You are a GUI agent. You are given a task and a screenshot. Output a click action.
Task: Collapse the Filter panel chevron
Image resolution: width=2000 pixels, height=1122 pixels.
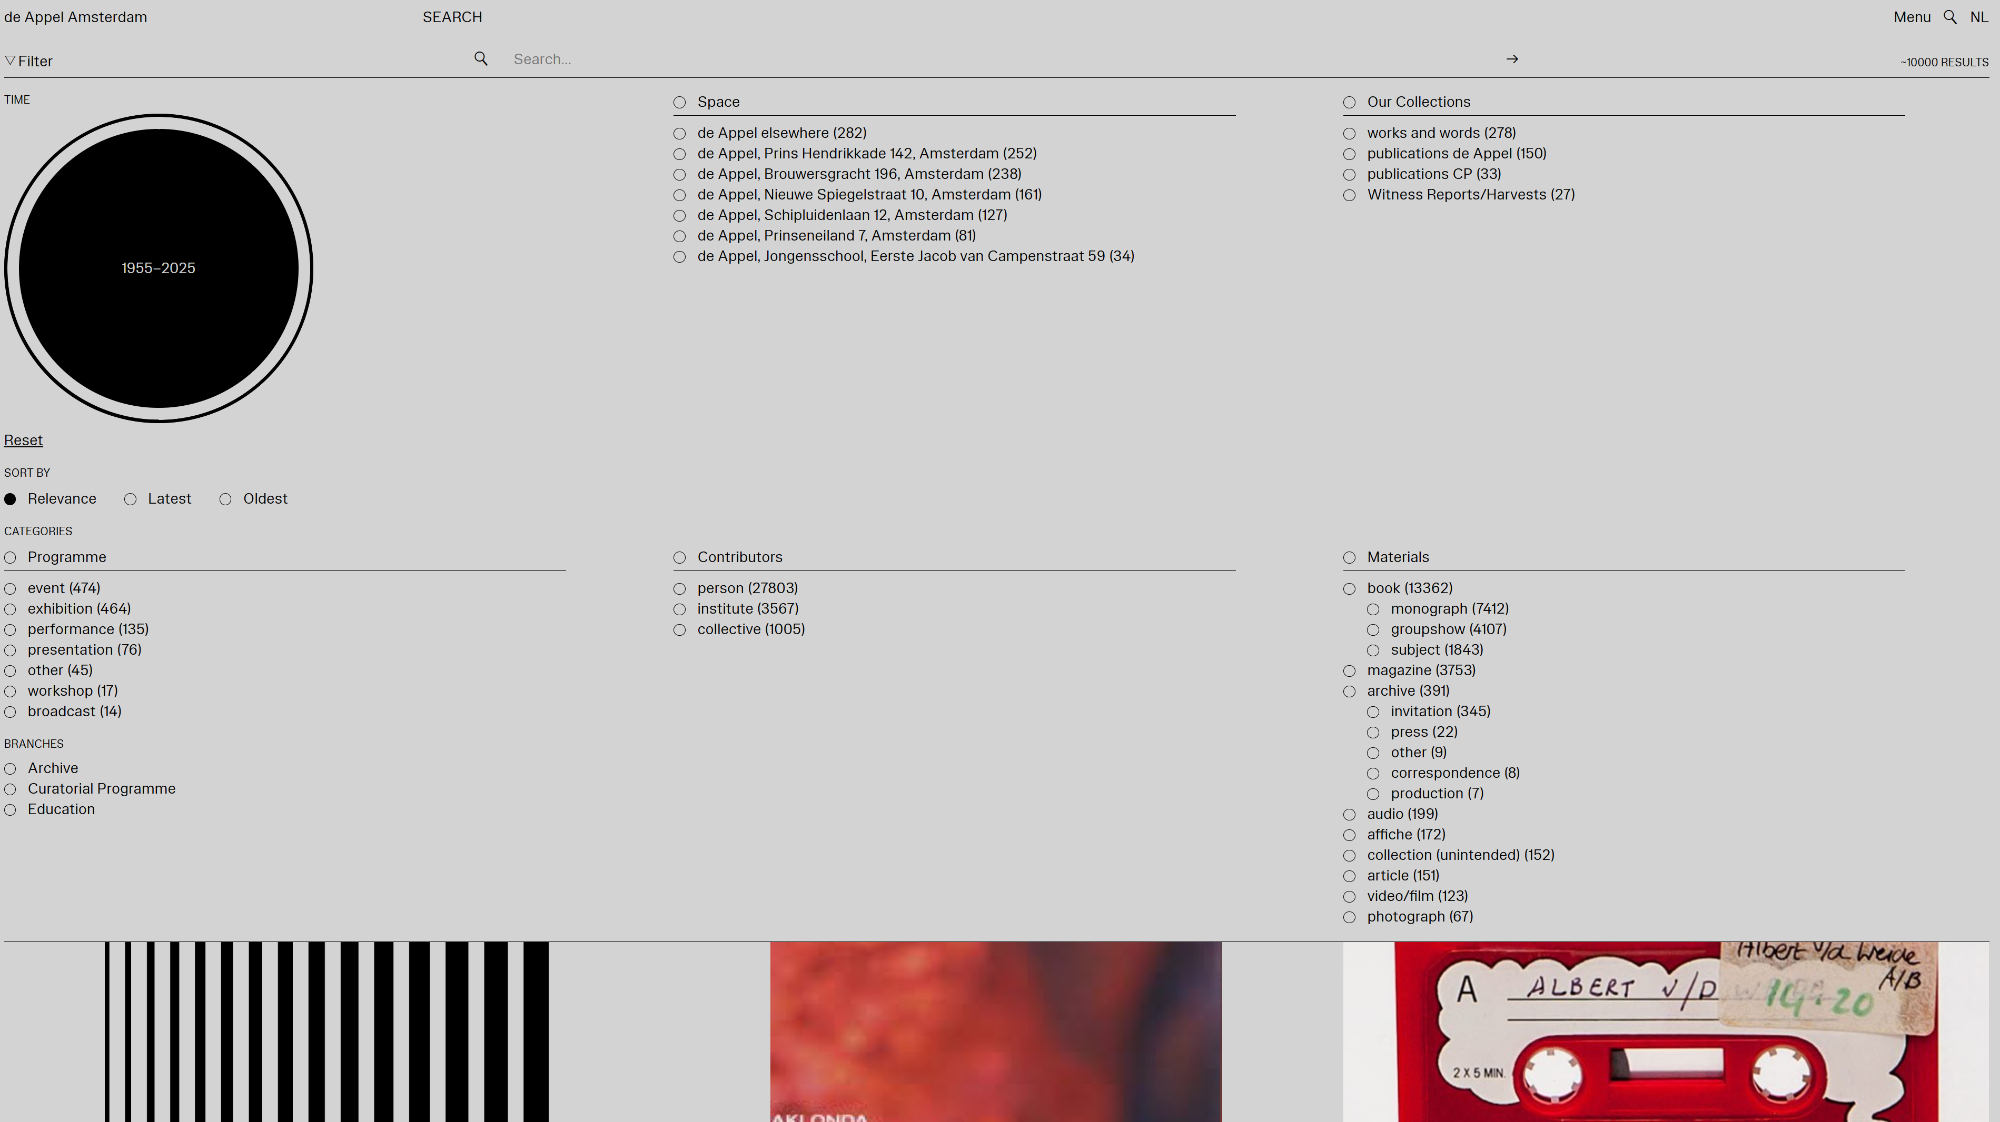point(10,61)
